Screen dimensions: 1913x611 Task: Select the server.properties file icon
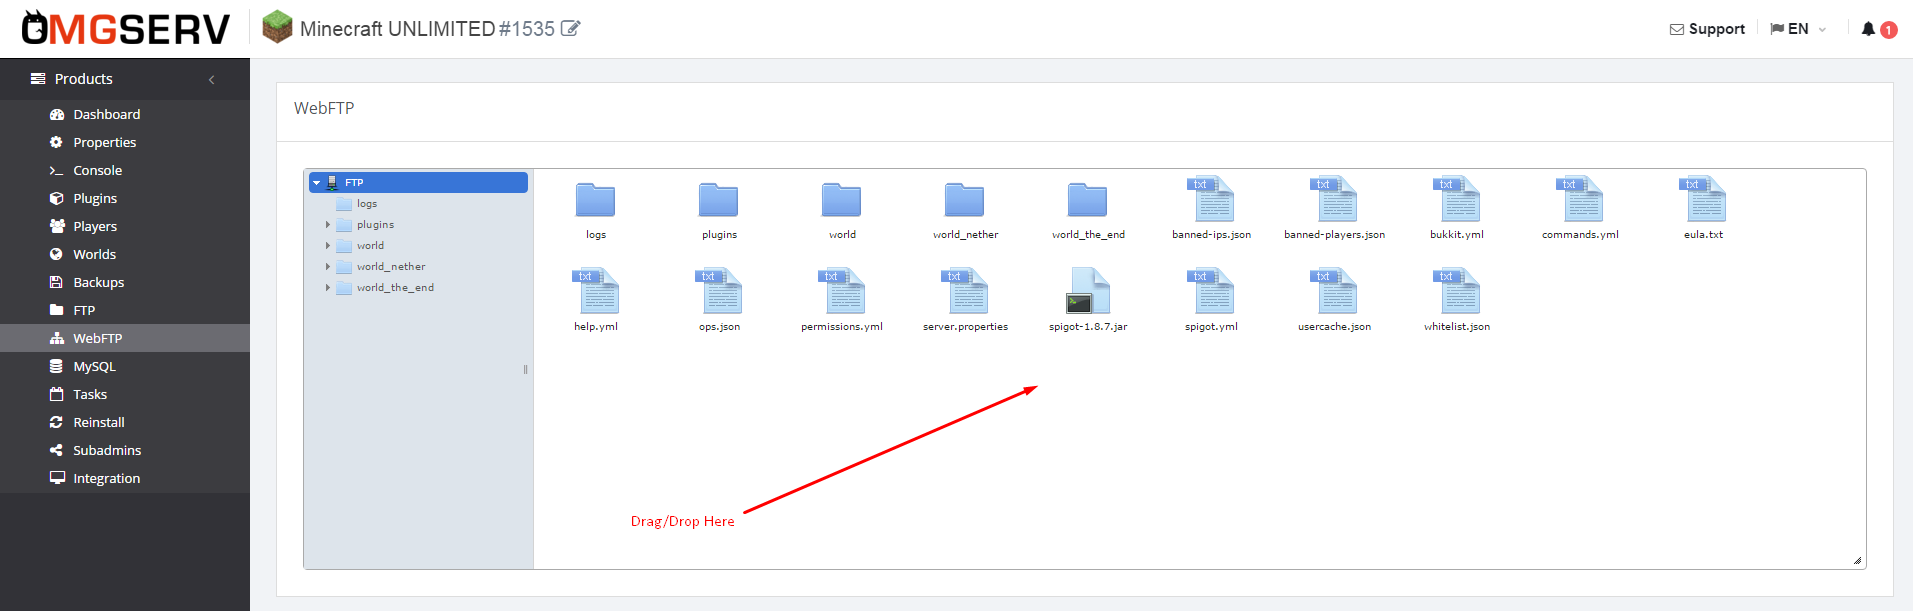965,292
